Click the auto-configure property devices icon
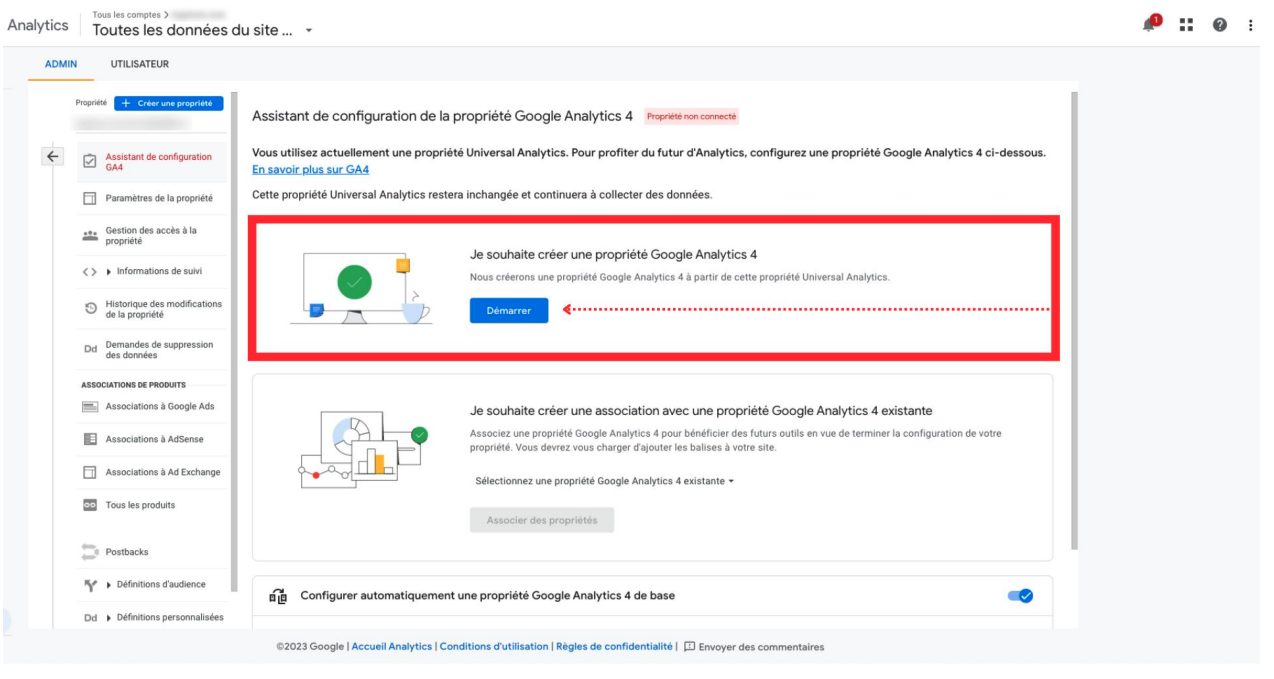Viewport: 1274px width, 679px height. pos(278,596)
